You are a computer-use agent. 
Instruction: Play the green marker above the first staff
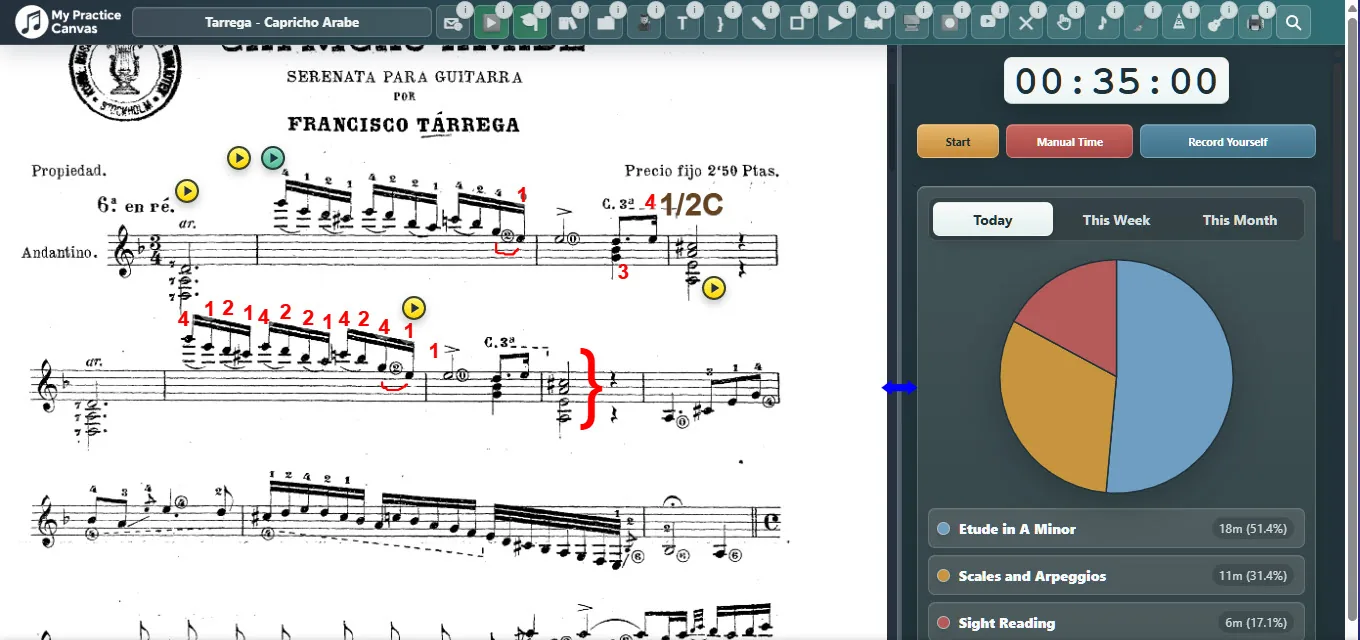pos(273,157)
